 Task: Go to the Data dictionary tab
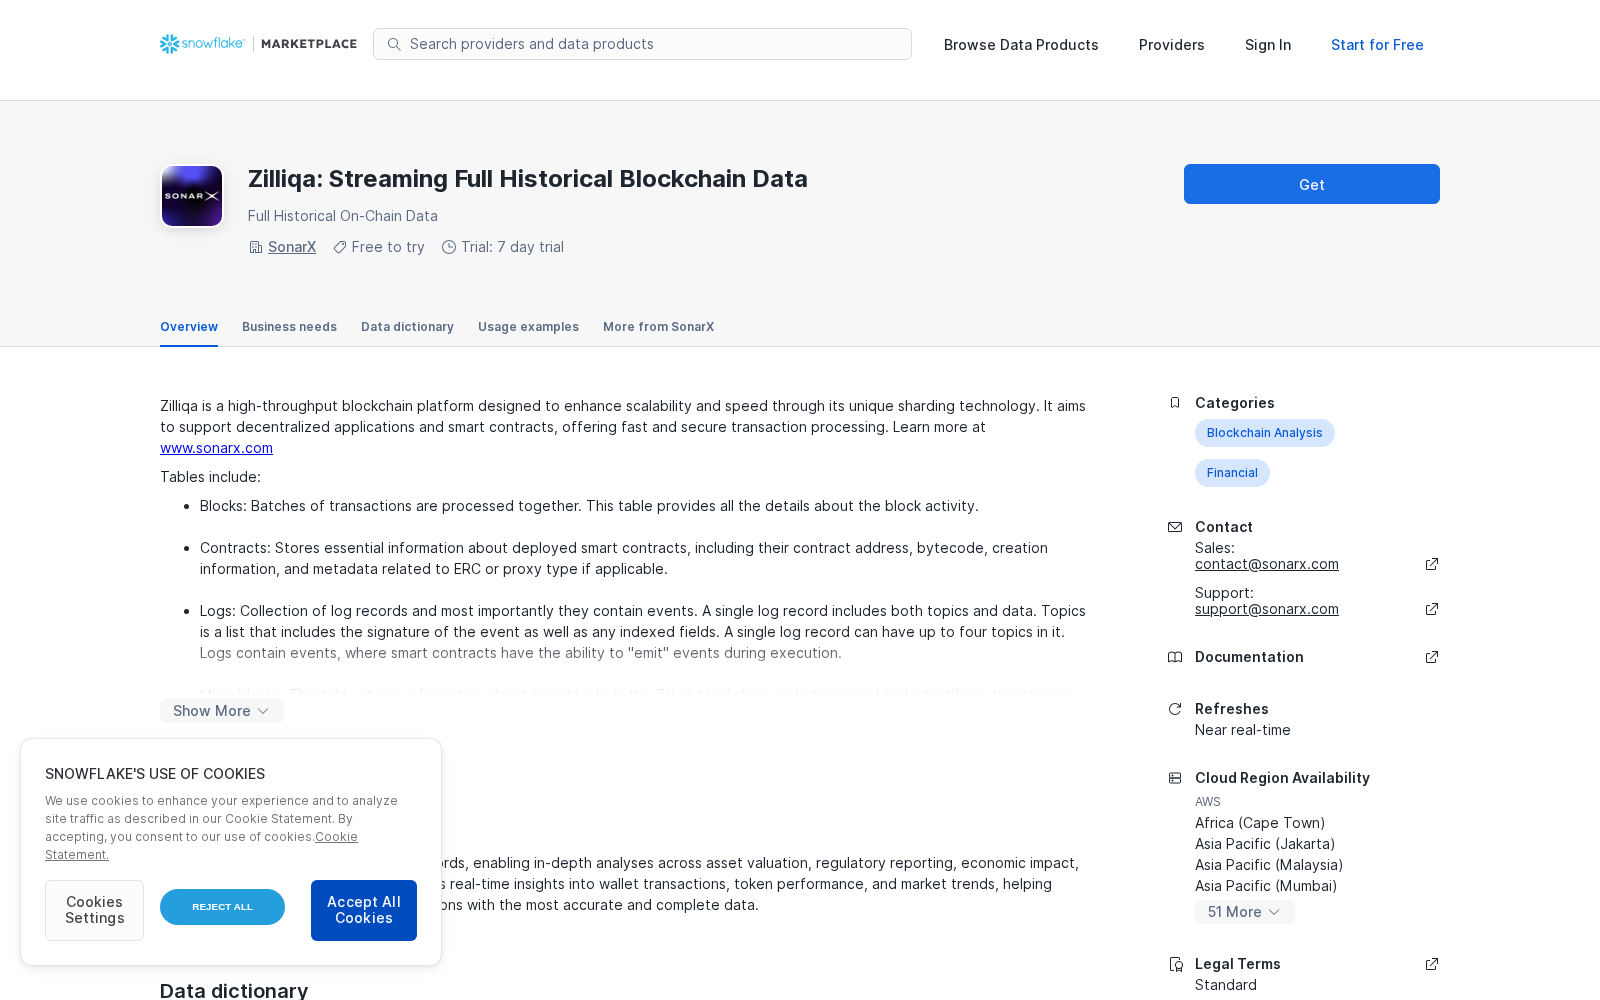point(407,327)
